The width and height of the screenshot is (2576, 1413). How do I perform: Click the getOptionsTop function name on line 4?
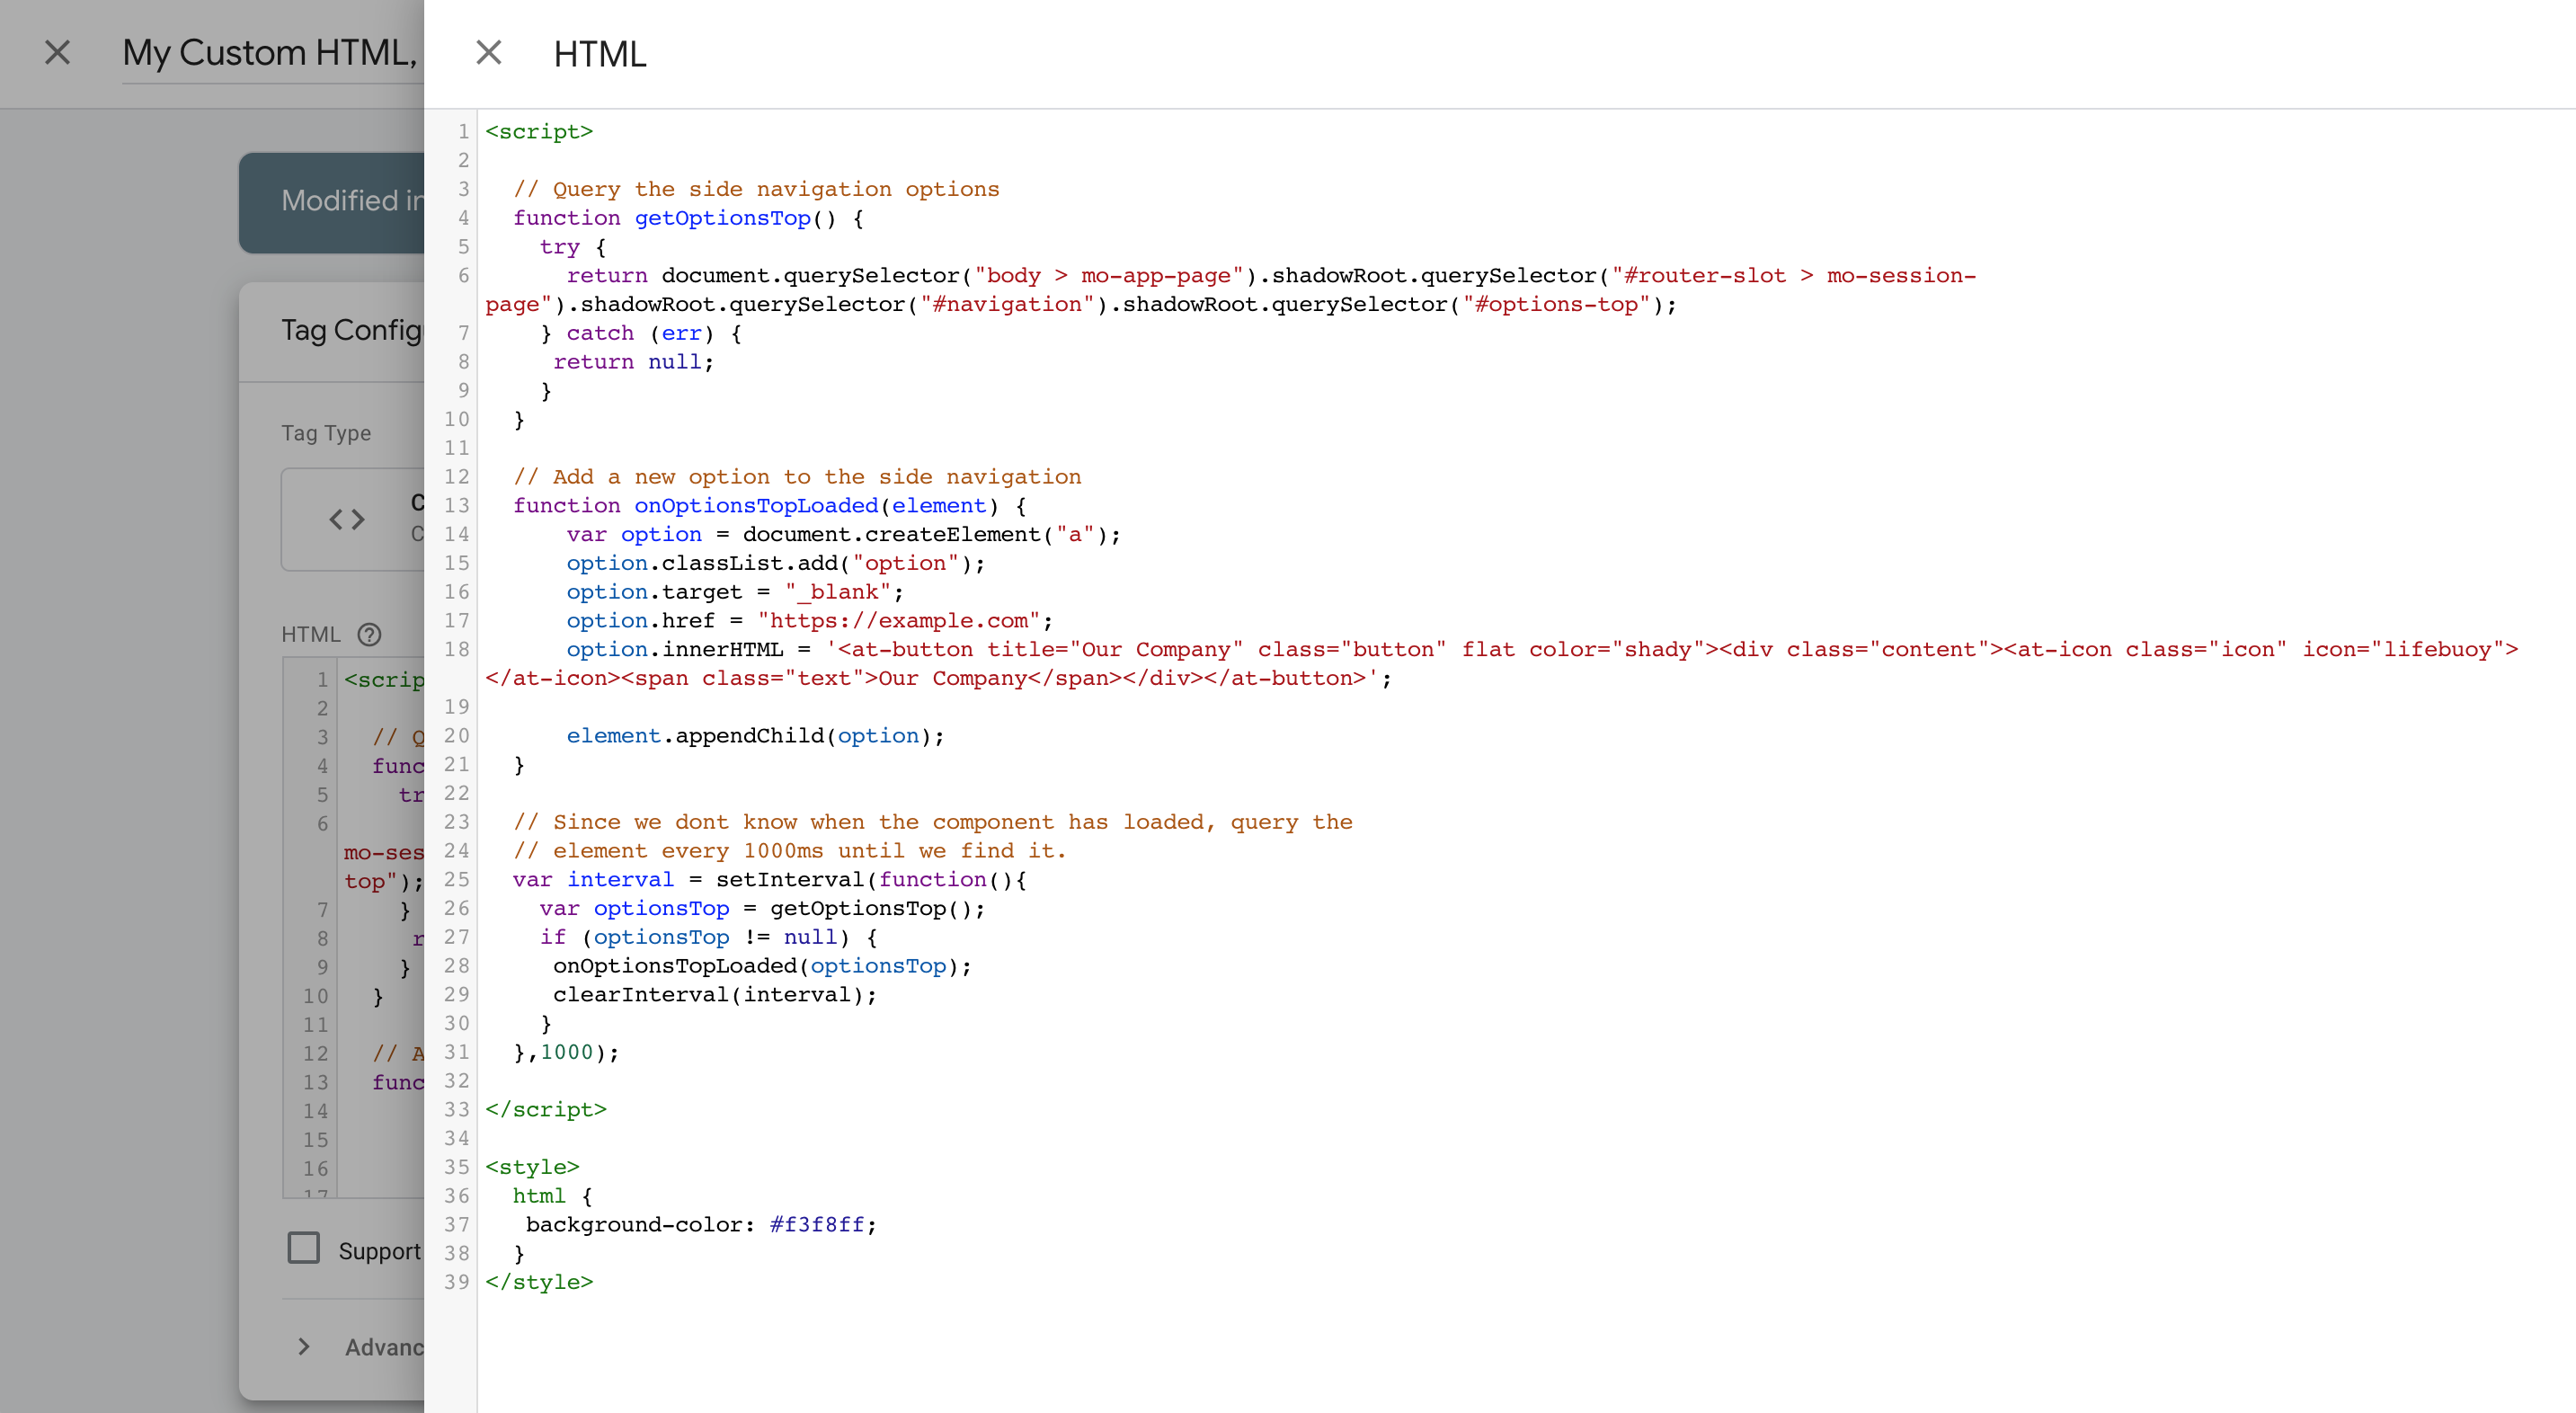click(x=722, y=218)
